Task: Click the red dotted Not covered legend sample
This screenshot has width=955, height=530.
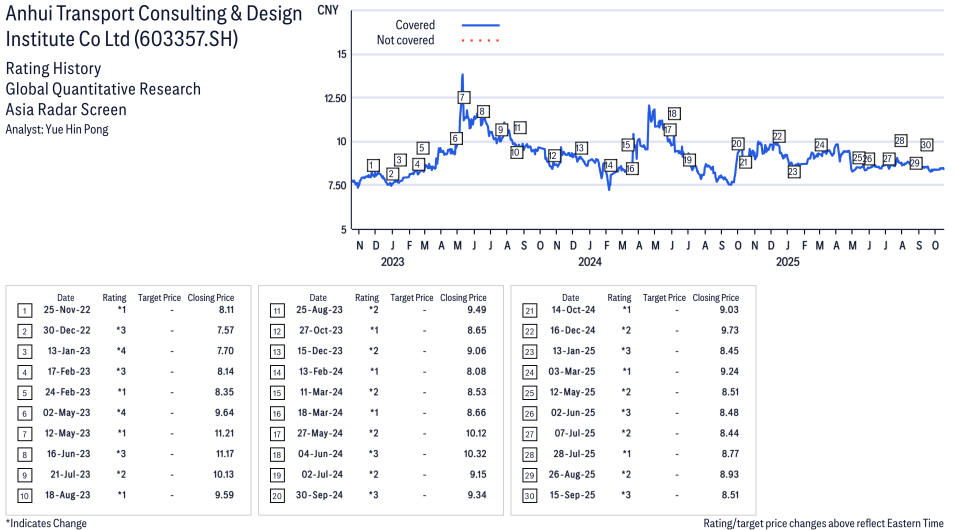Action: pyautogui.click(x=481, y=41)
